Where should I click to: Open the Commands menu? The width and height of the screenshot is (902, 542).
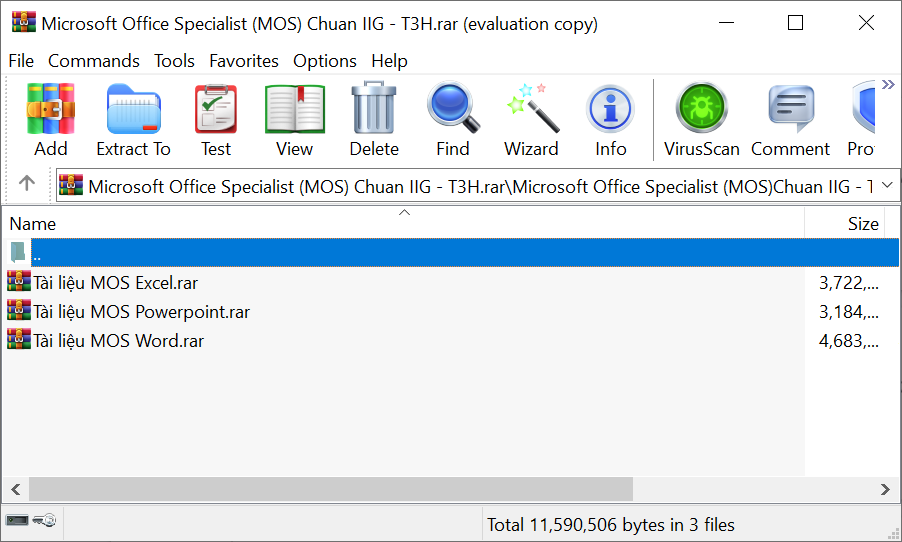point(94,61)
